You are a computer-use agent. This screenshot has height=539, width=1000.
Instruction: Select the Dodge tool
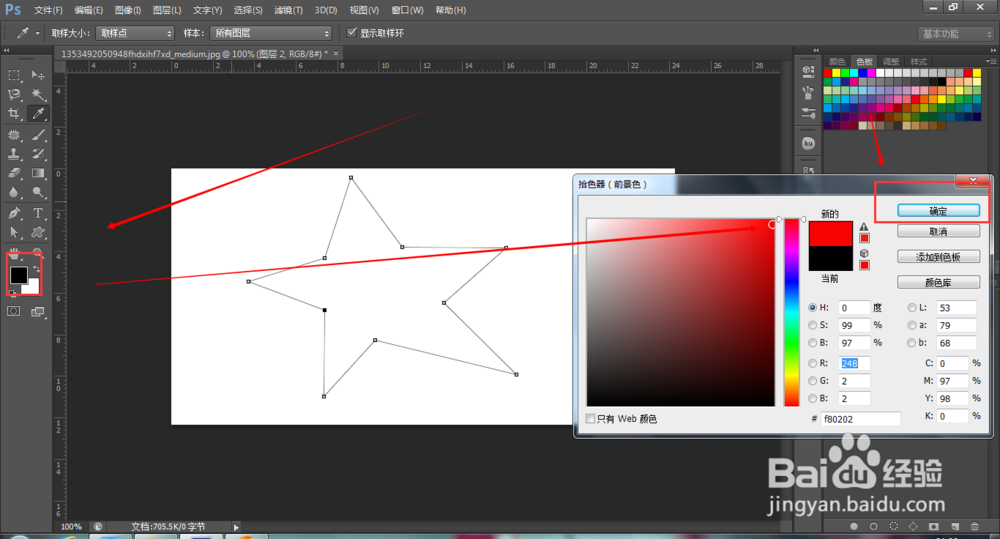[x=38, y=192]
